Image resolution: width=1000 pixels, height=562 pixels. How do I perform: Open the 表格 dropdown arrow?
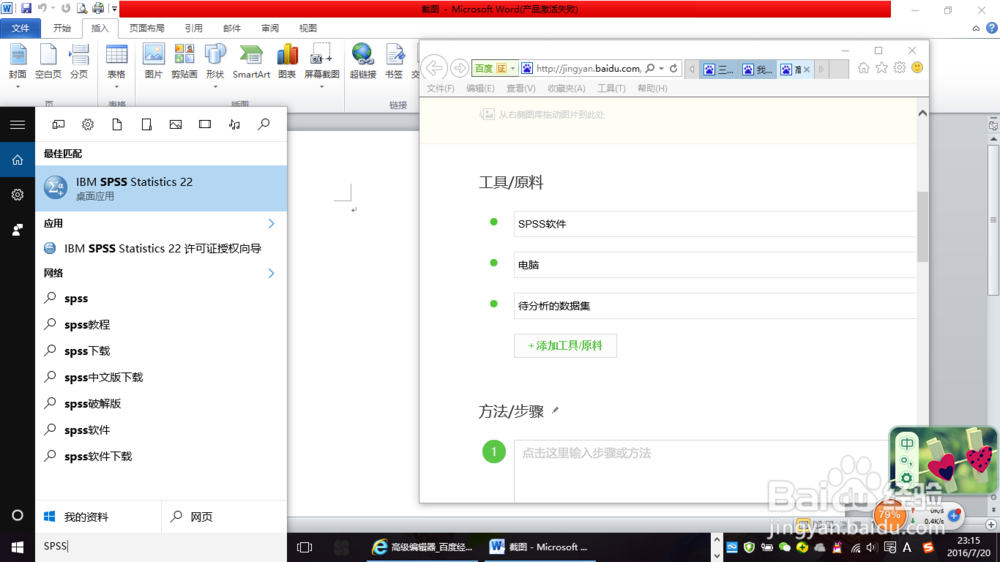(117, 86)
